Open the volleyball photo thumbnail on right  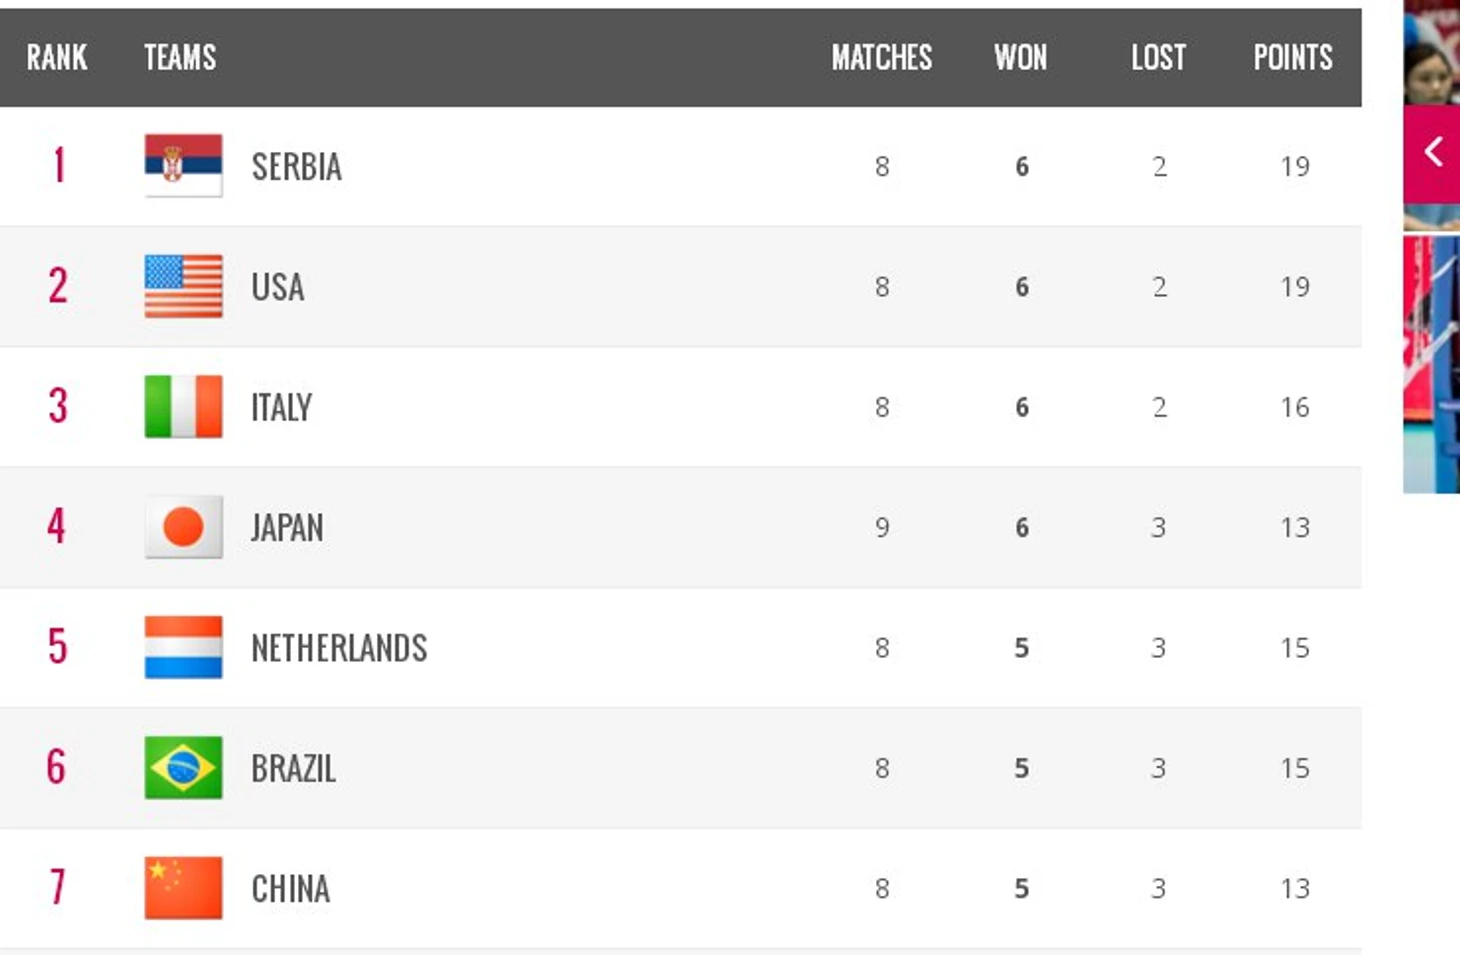1431,365
